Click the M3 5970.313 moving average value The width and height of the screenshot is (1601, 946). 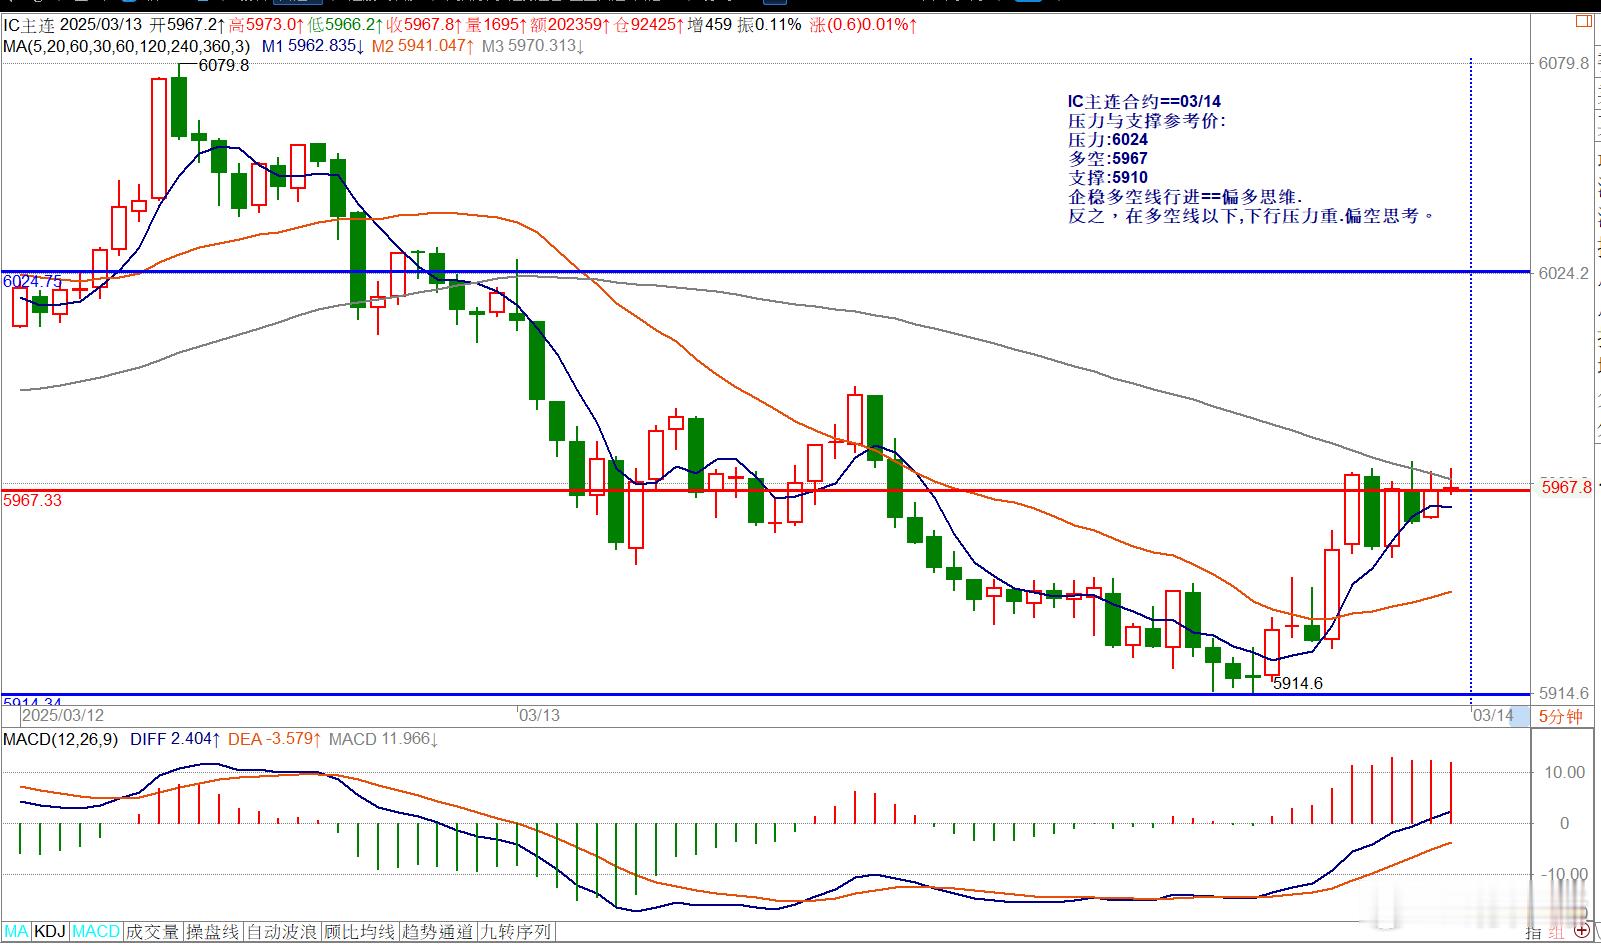tap(533, 46)
